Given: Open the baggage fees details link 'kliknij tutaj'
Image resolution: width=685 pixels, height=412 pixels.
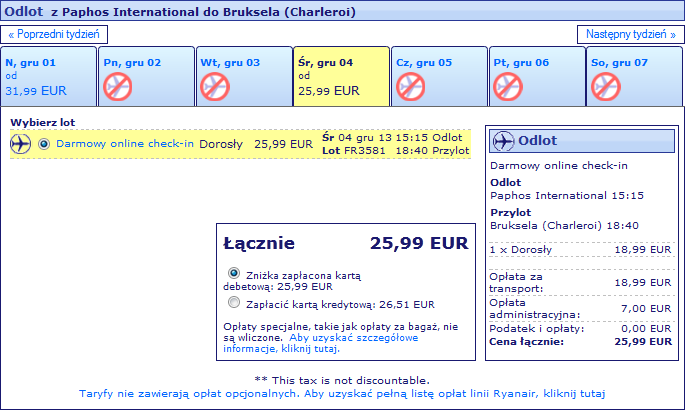Looking at the screenshot, I should pos(321,343).
